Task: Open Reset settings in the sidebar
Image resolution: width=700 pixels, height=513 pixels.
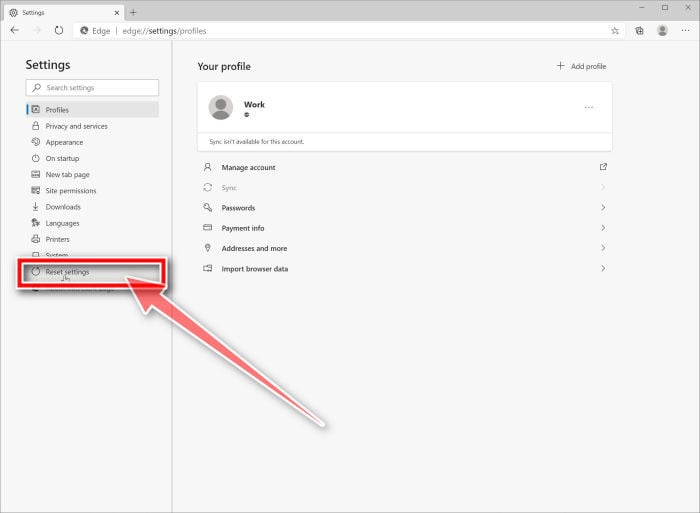Action: pos(92,272)
